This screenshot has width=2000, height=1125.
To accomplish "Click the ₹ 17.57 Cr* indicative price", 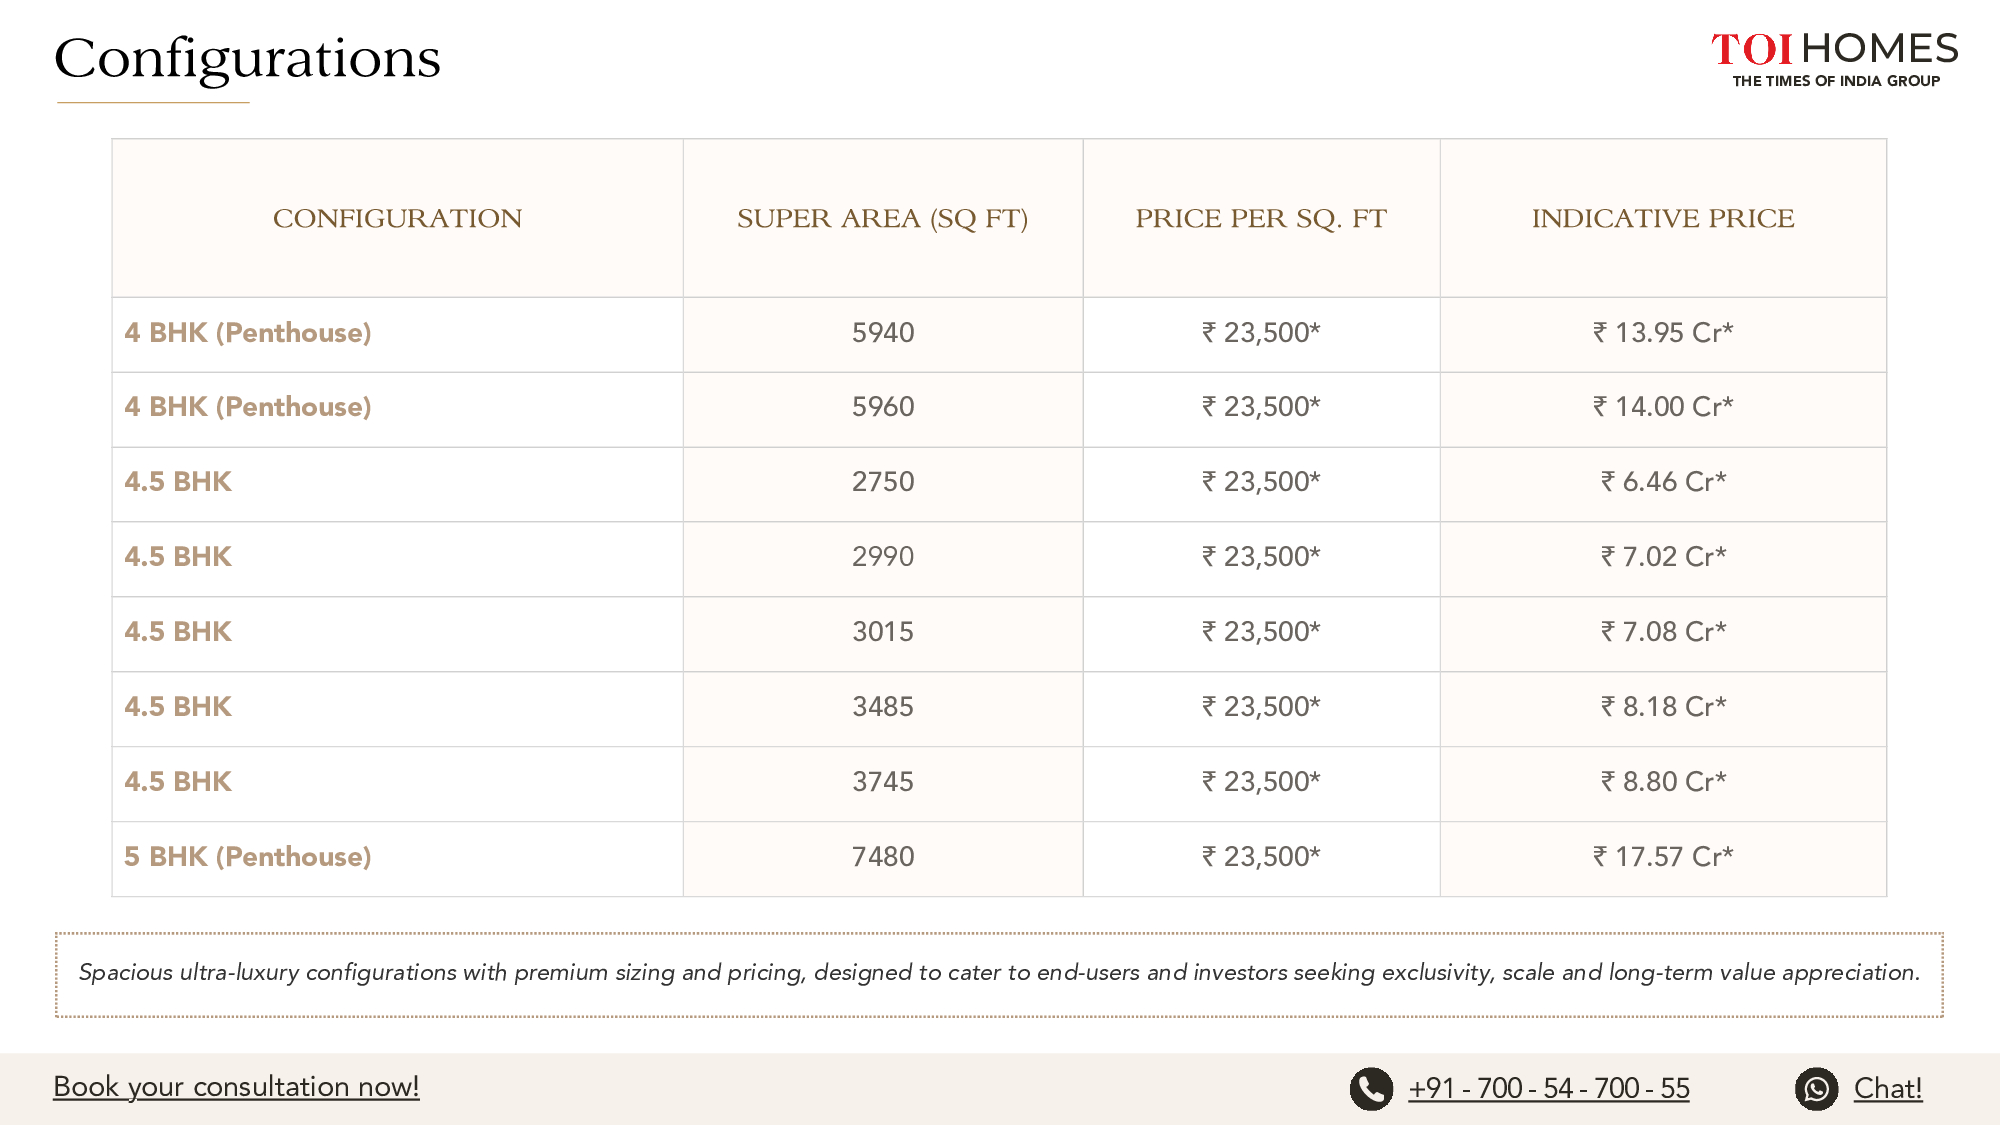I will click(1662, 857).
